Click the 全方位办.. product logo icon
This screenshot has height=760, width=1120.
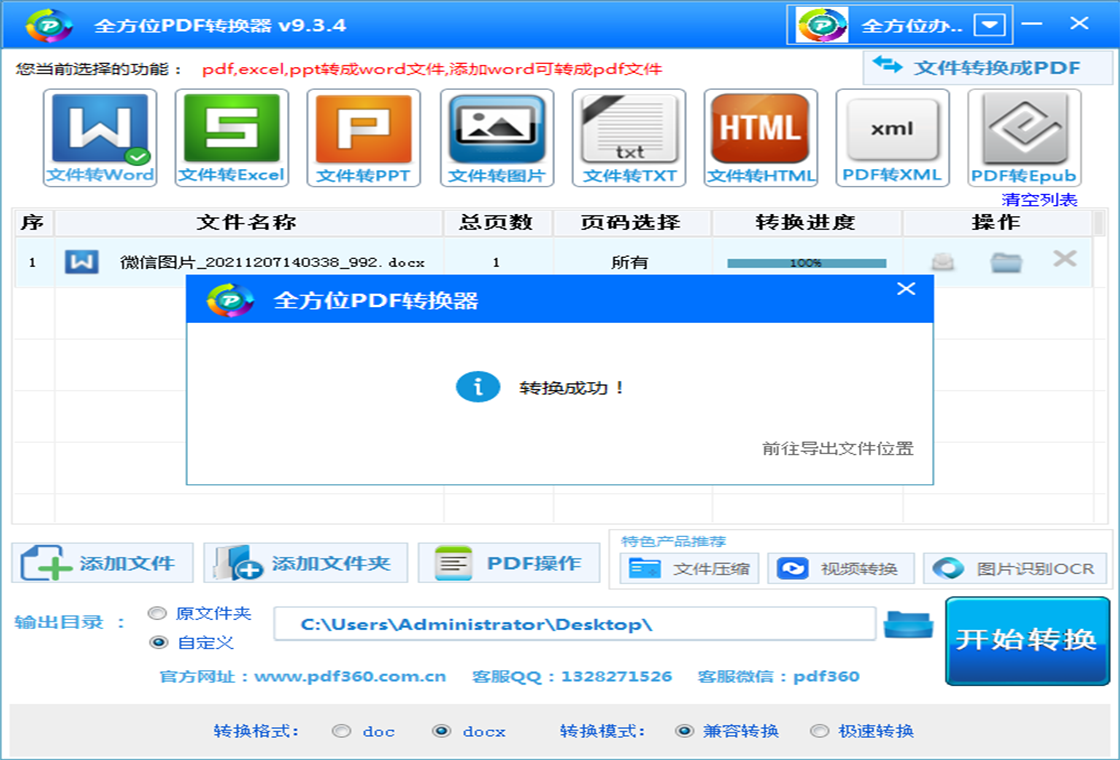823,25
